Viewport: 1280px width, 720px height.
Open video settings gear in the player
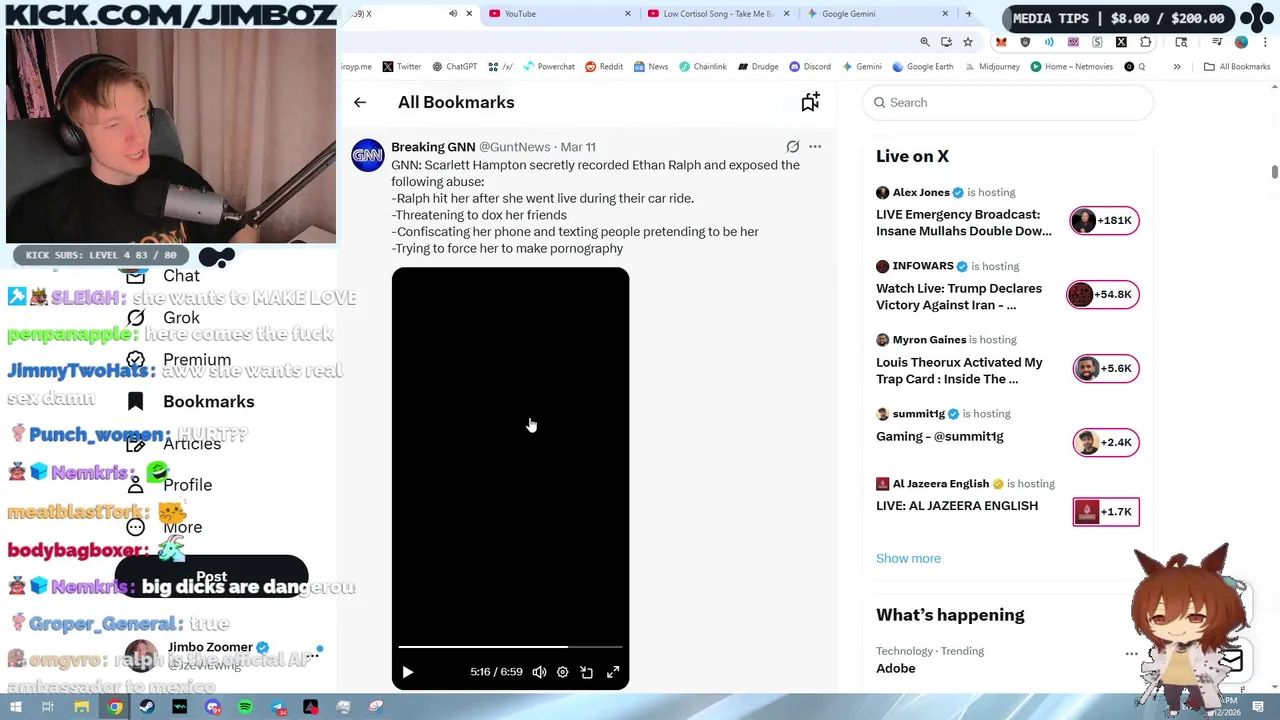pyautogui.click(x=563, y=672)
